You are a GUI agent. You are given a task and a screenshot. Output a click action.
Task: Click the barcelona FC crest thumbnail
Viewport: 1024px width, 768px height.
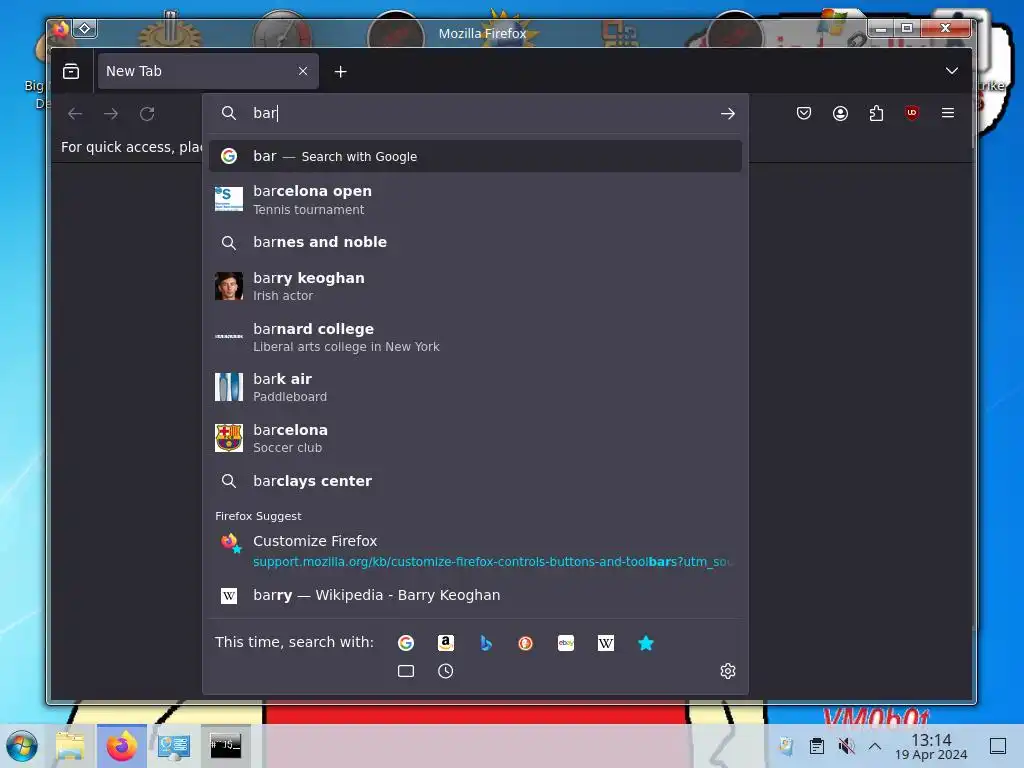pos(229,438)
